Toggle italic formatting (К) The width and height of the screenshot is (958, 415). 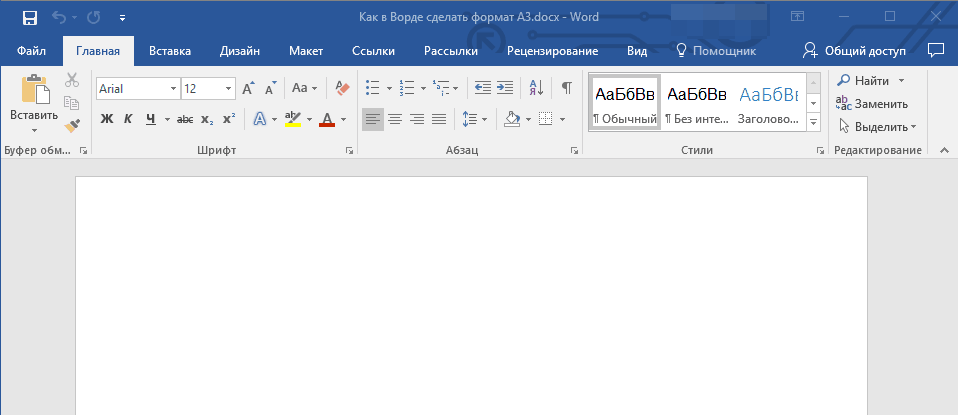coord(128,119)
